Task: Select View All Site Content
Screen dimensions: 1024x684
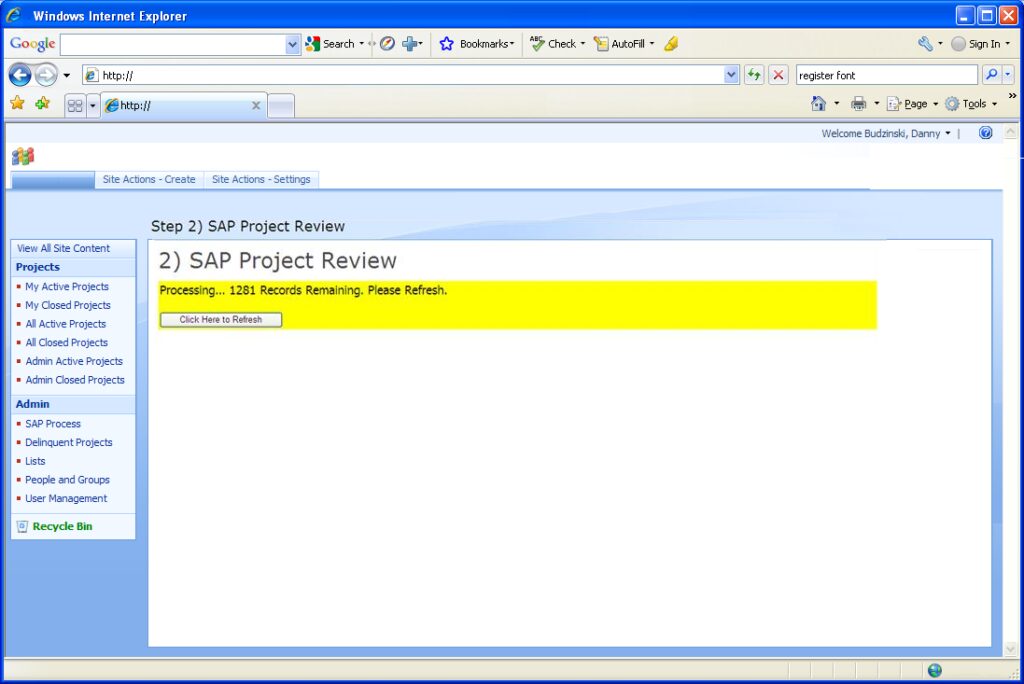Action: 62,248
